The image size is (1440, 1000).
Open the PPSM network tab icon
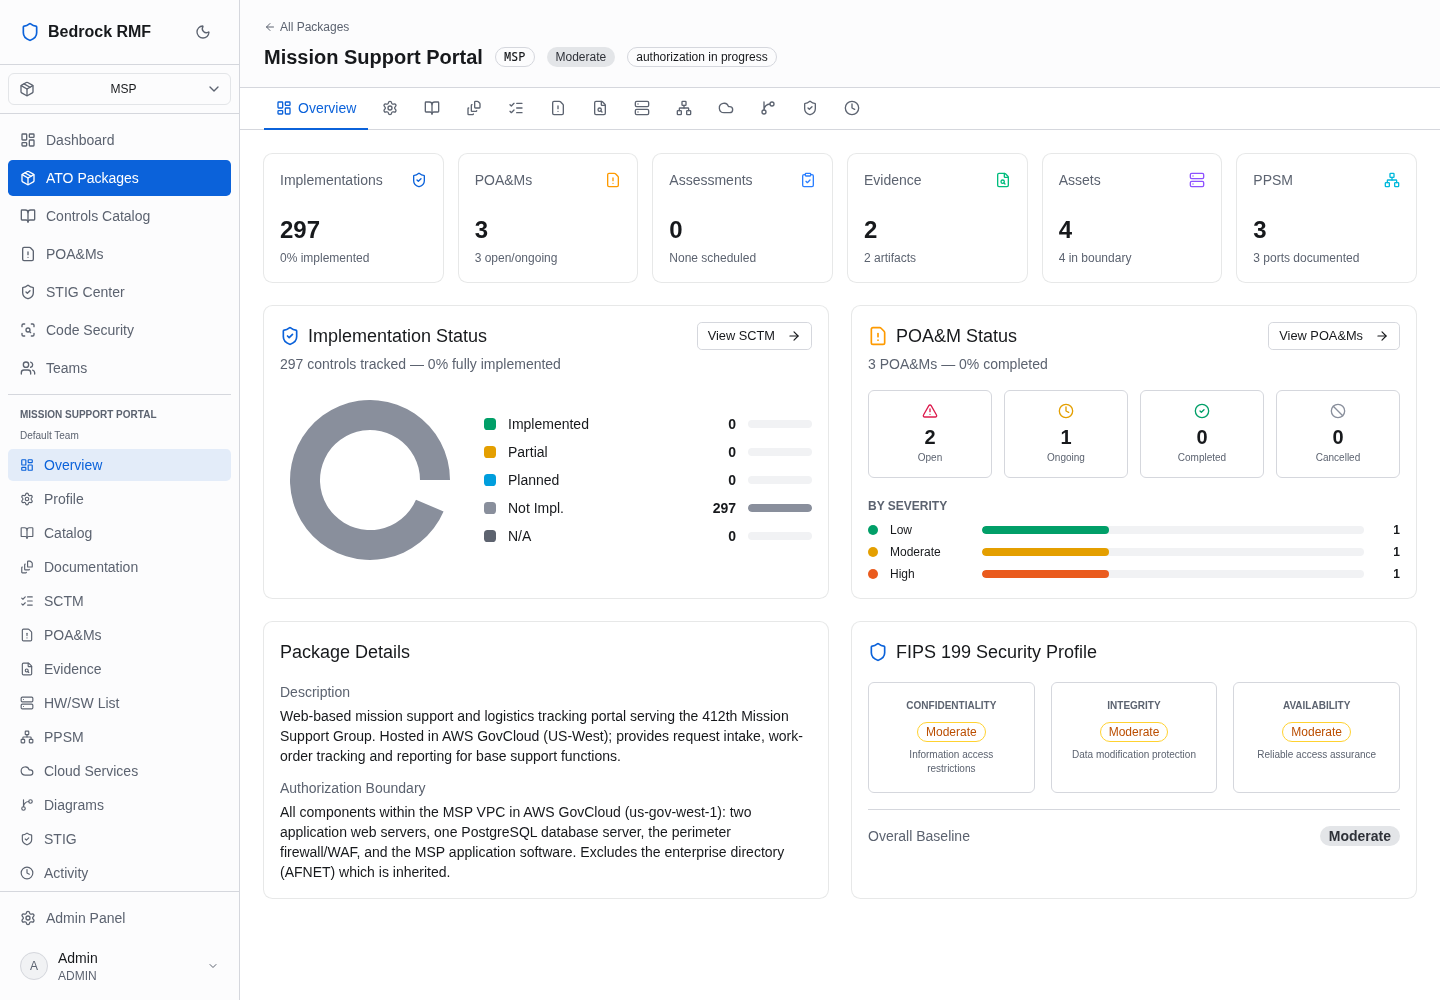pos(684,108)
